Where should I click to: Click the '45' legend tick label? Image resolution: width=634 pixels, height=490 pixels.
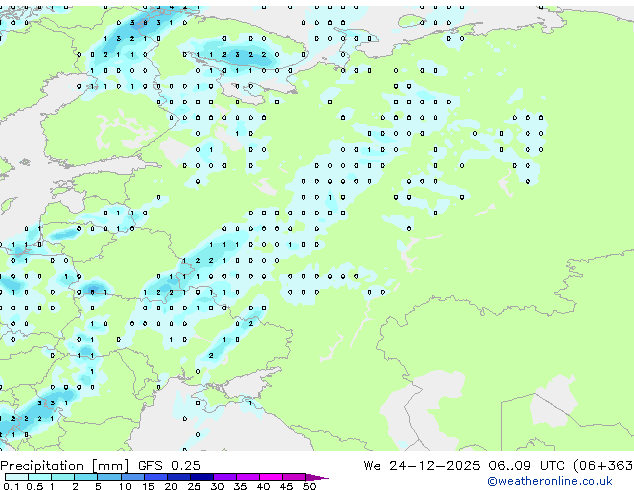point(286,486)
